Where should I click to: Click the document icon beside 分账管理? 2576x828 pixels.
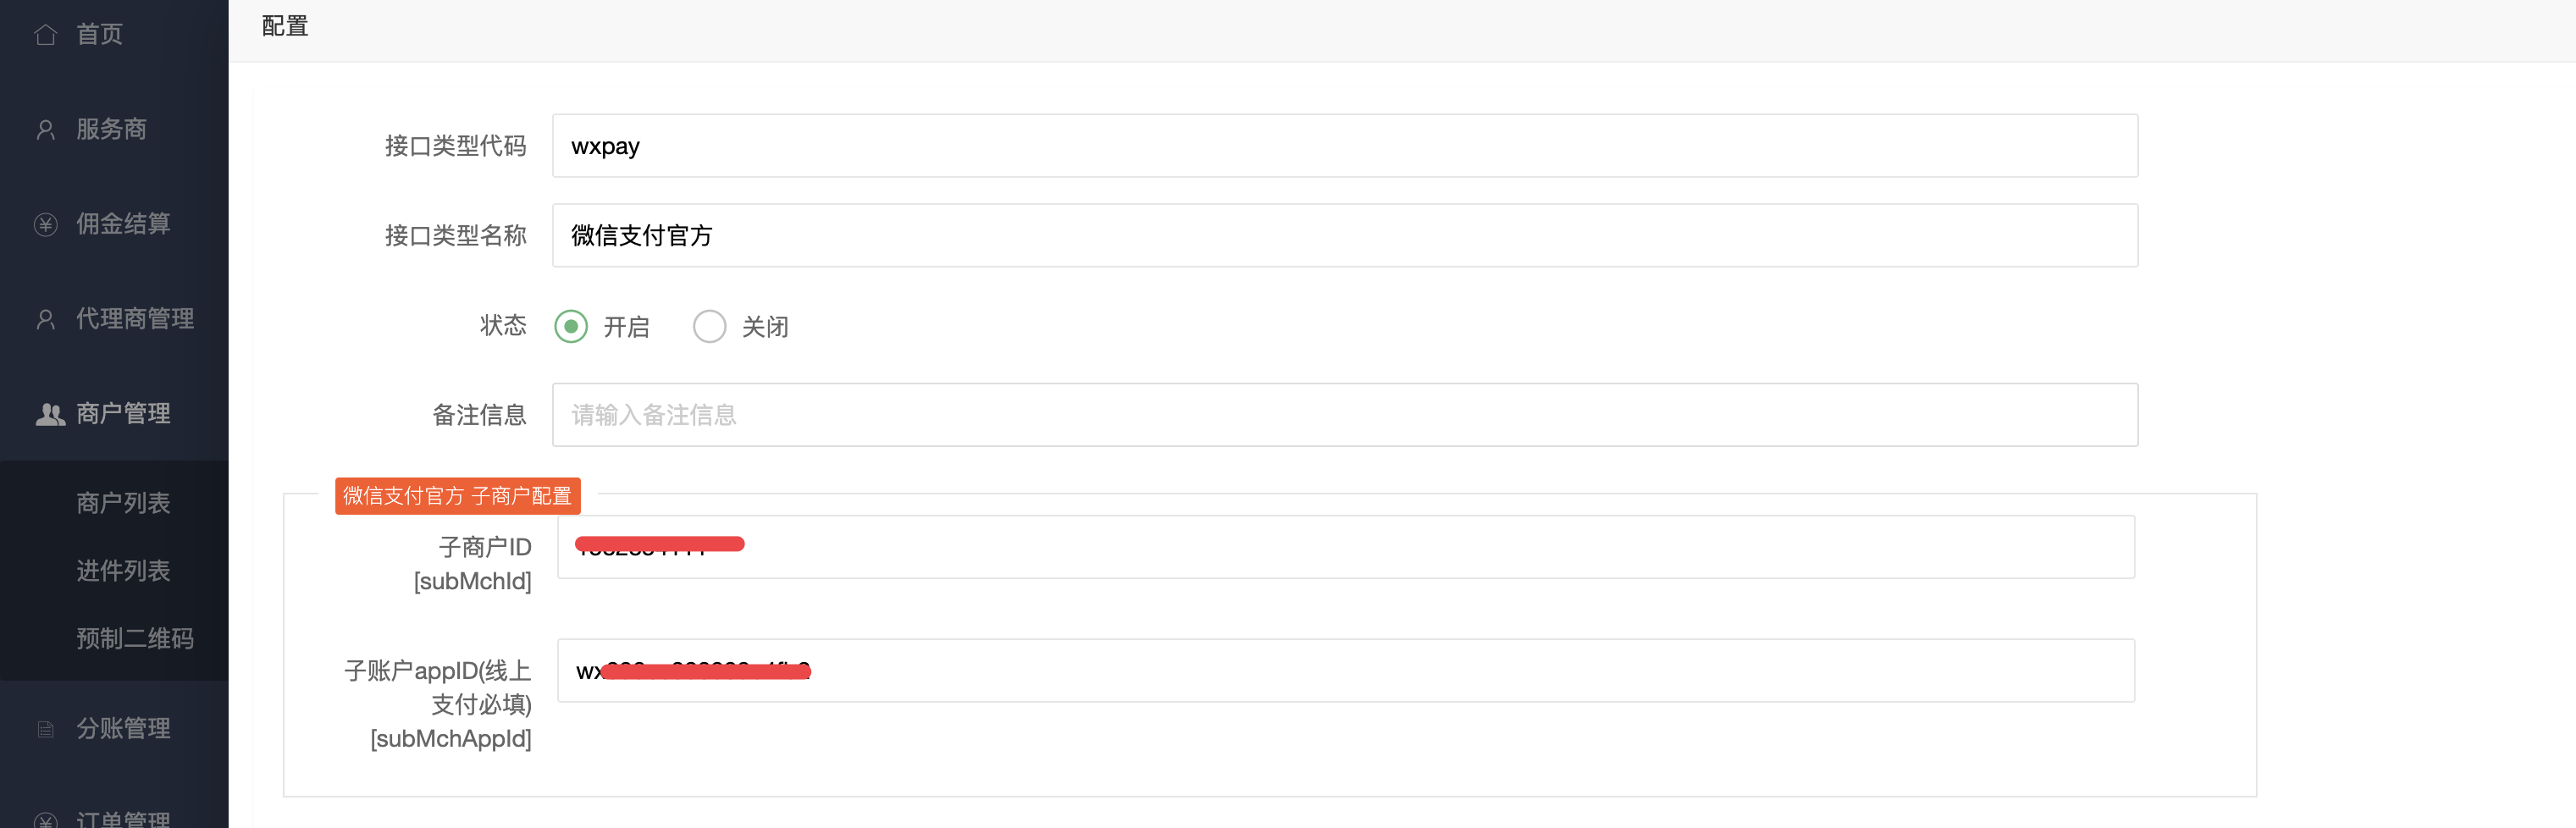click(45, 729)
